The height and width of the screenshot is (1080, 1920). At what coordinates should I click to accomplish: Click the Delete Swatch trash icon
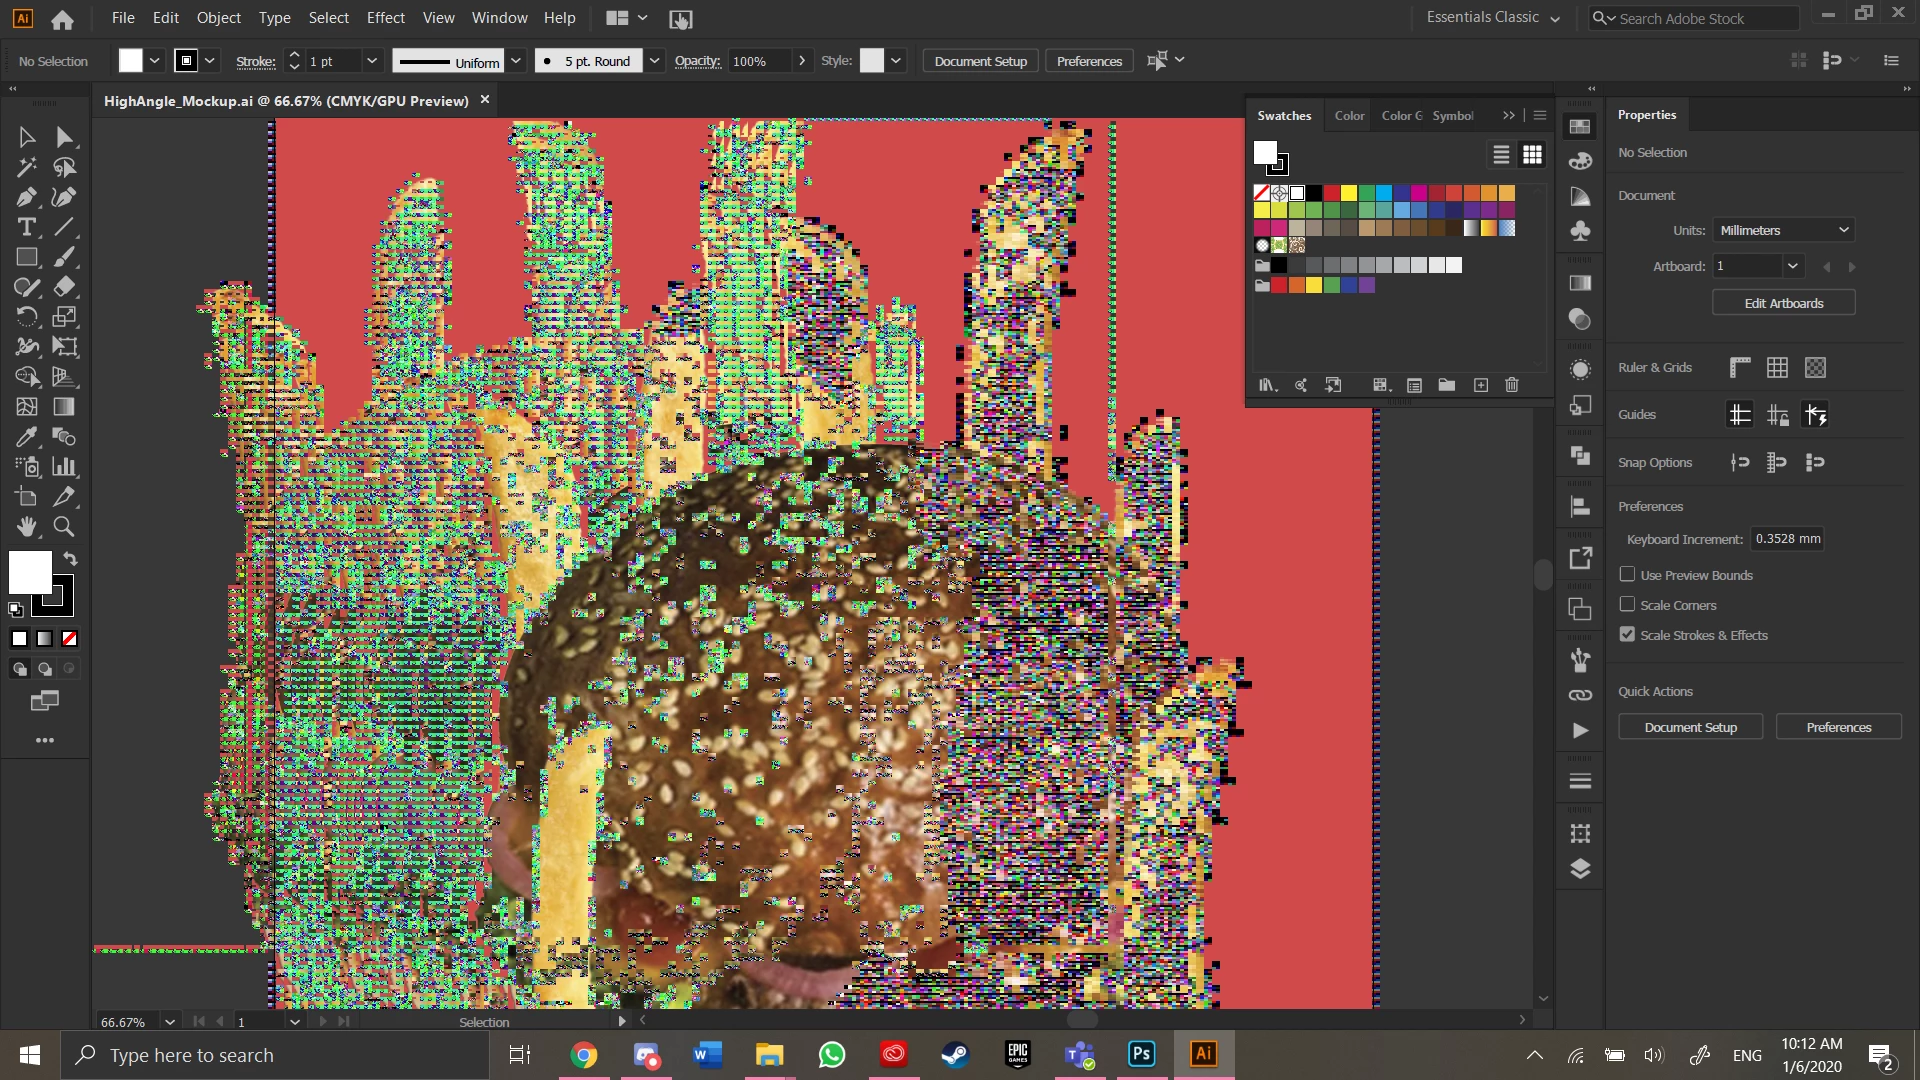pos(1511,385)
